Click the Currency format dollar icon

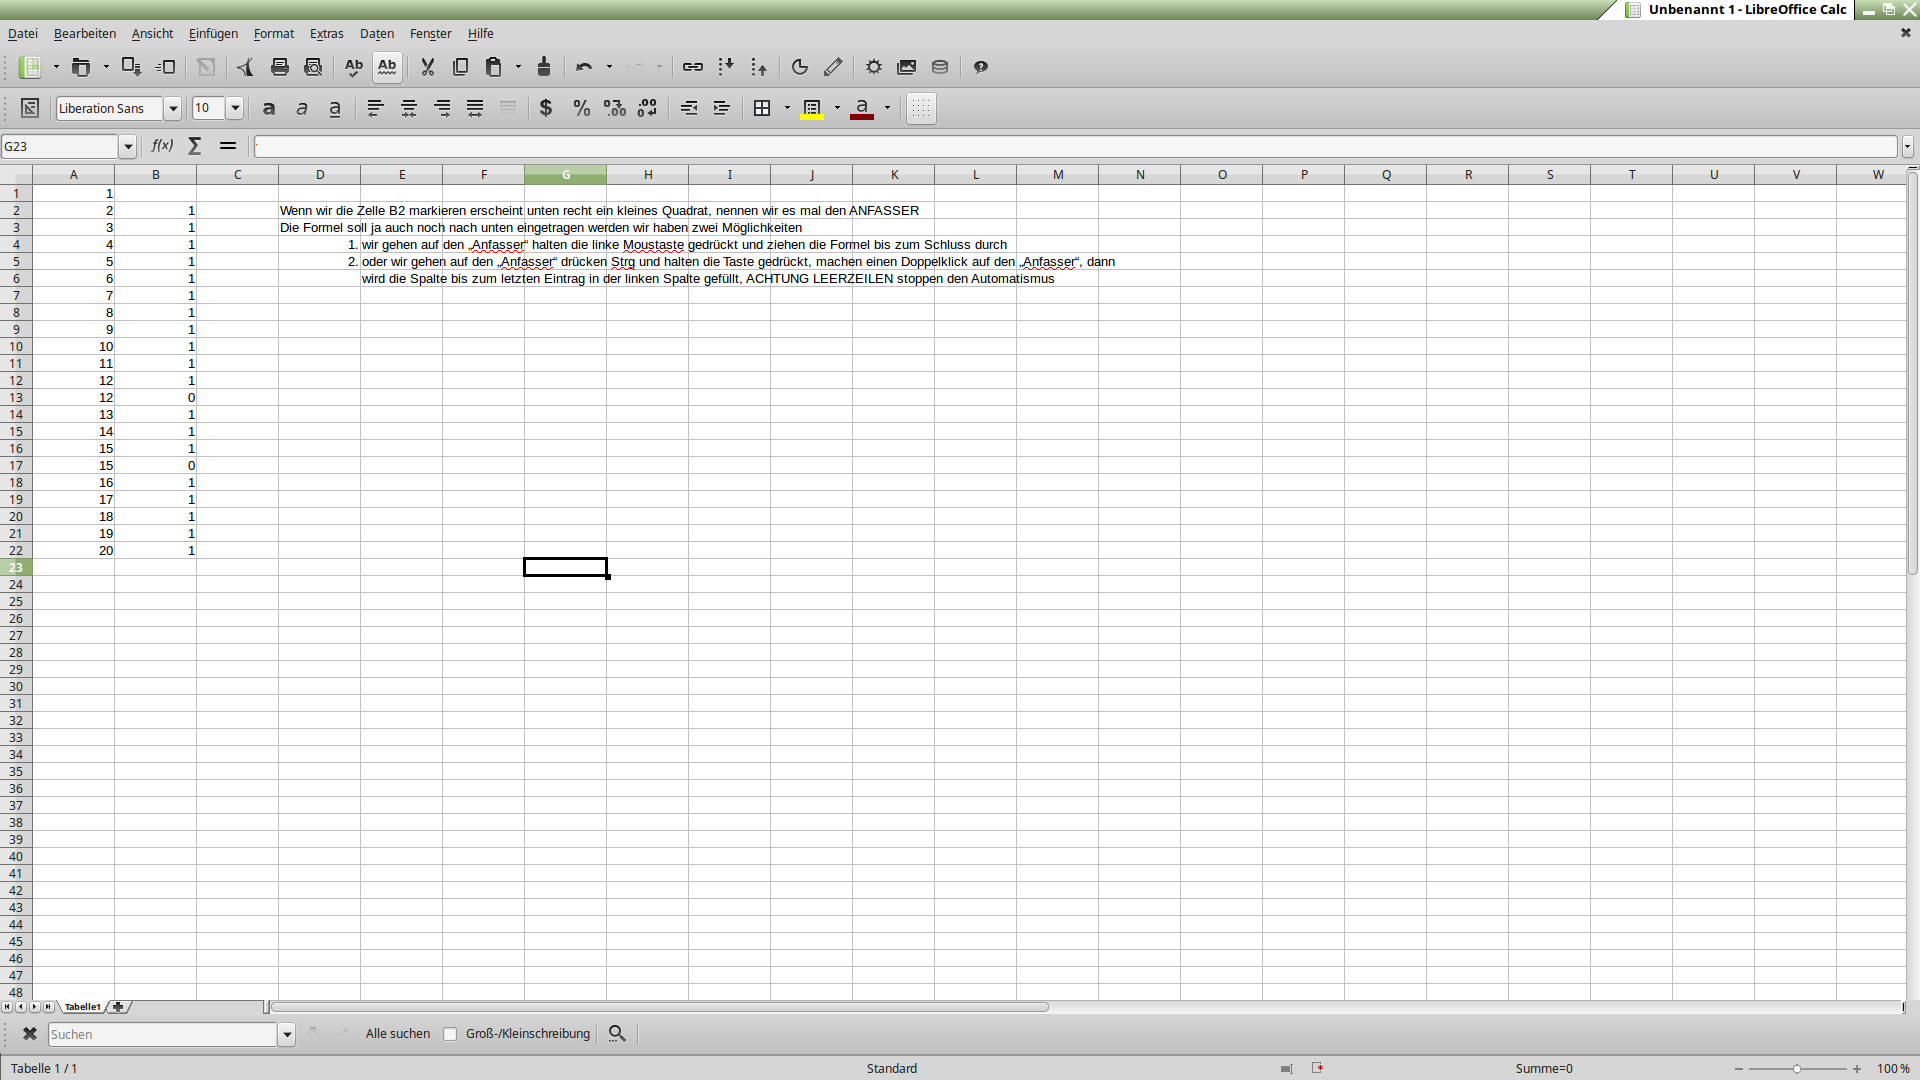pos(546,108)
